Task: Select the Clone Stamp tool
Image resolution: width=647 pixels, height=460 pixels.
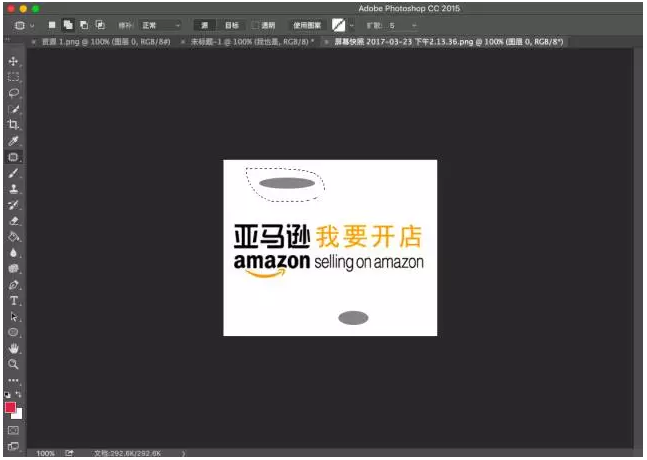Action: pos(13,189)
